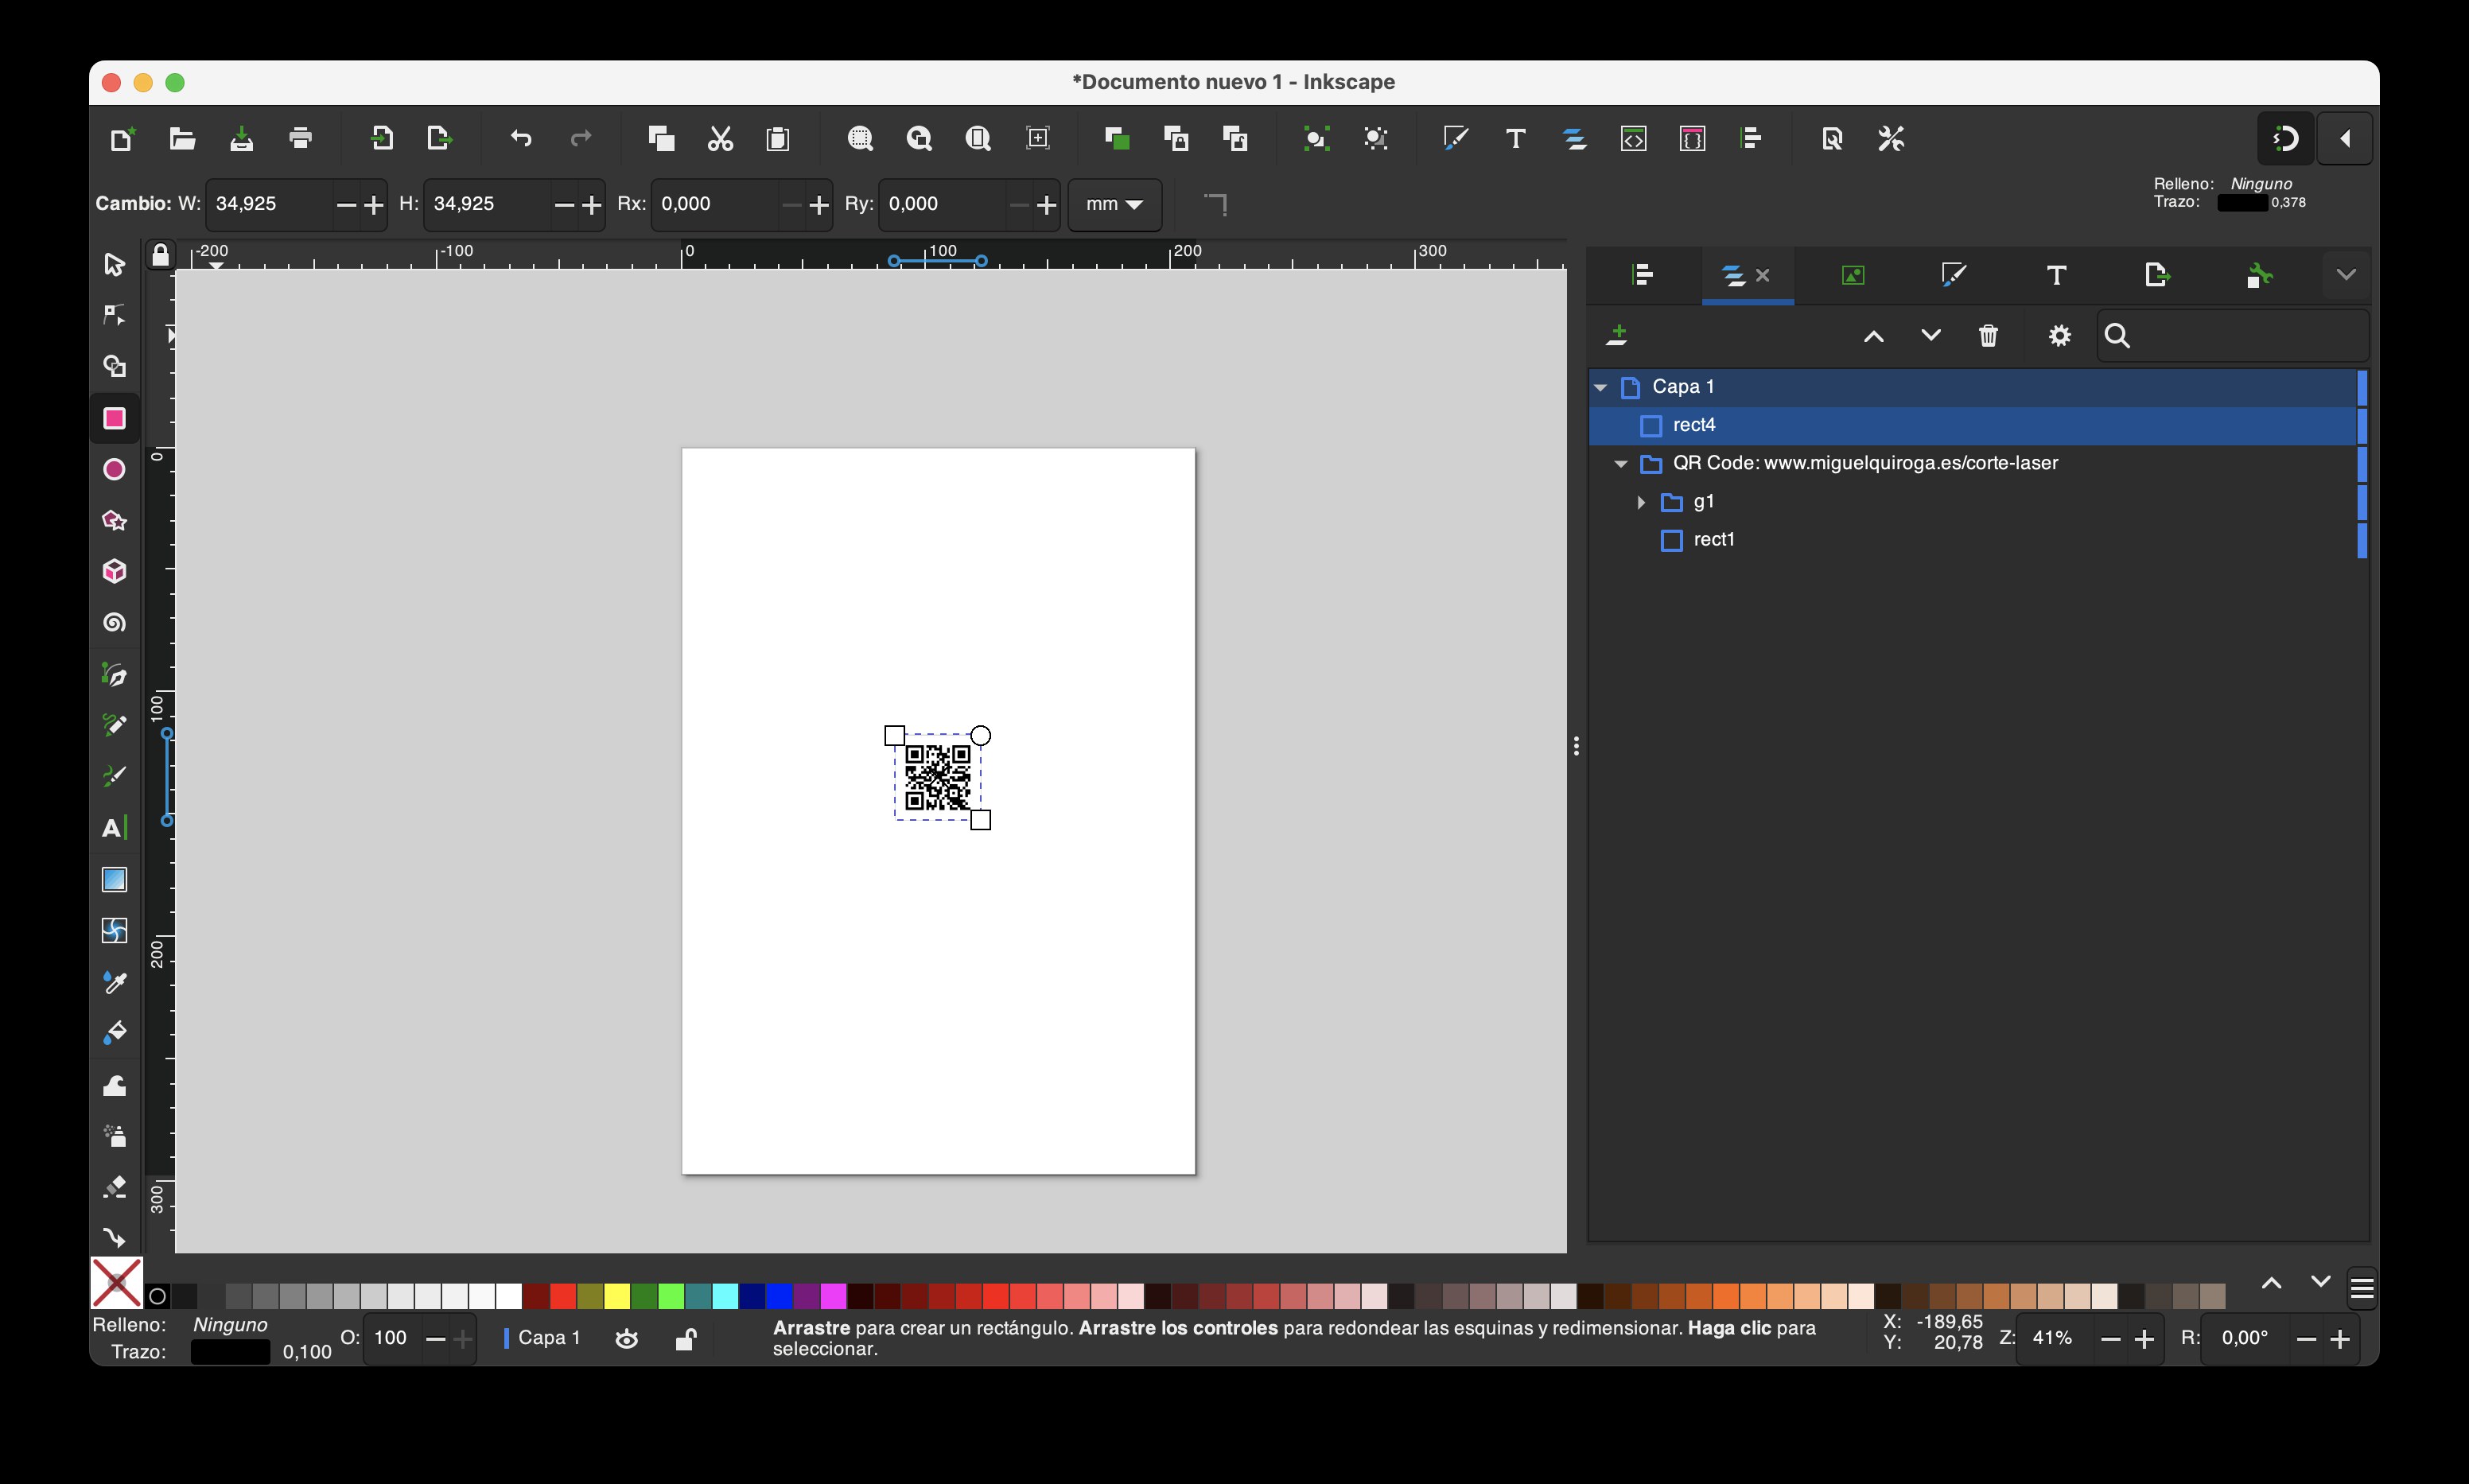Open the dock panel tabs chevron menu

[2346, 275]
